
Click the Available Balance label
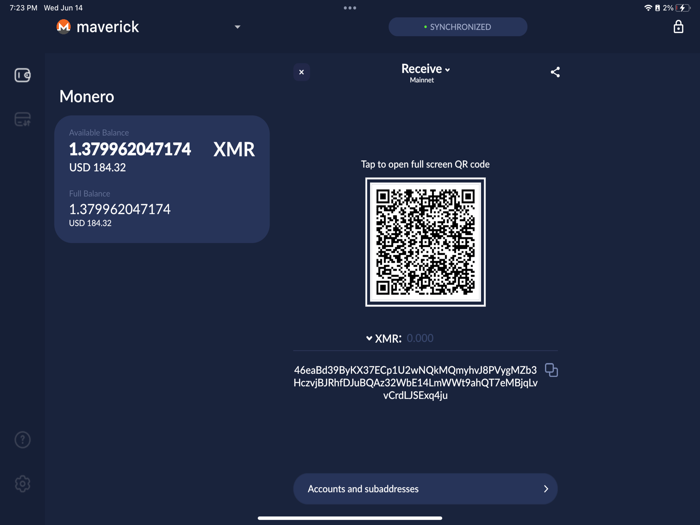click(99, 133)
